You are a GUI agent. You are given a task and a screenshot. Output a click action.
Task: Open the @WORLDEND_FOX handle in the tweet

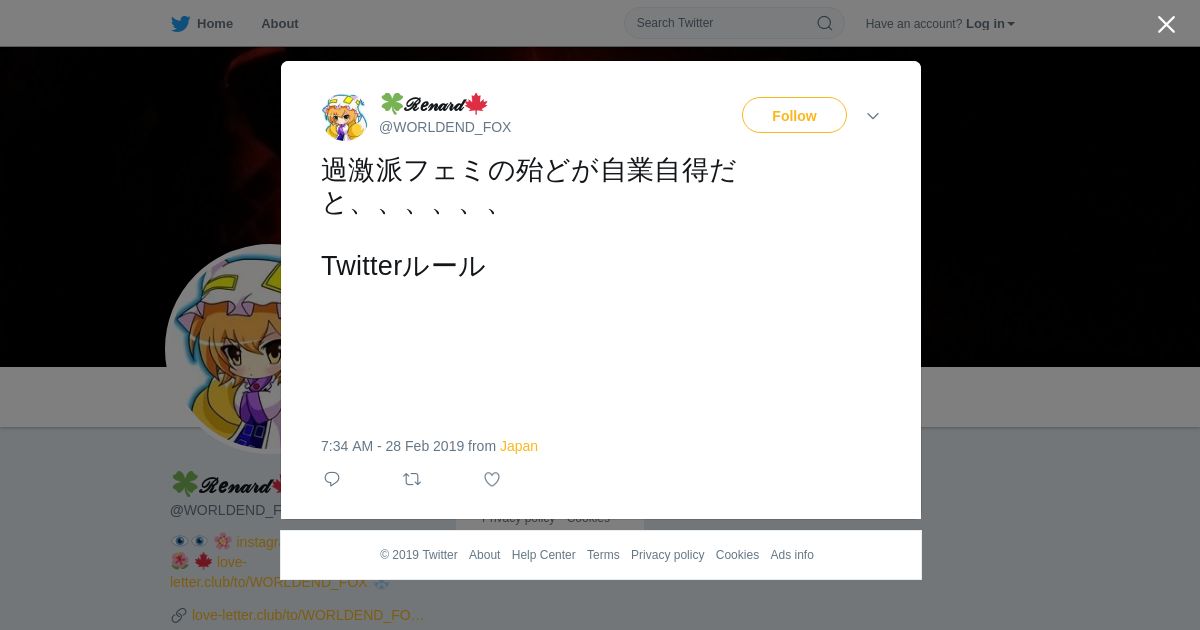click(x=445, y=127)
